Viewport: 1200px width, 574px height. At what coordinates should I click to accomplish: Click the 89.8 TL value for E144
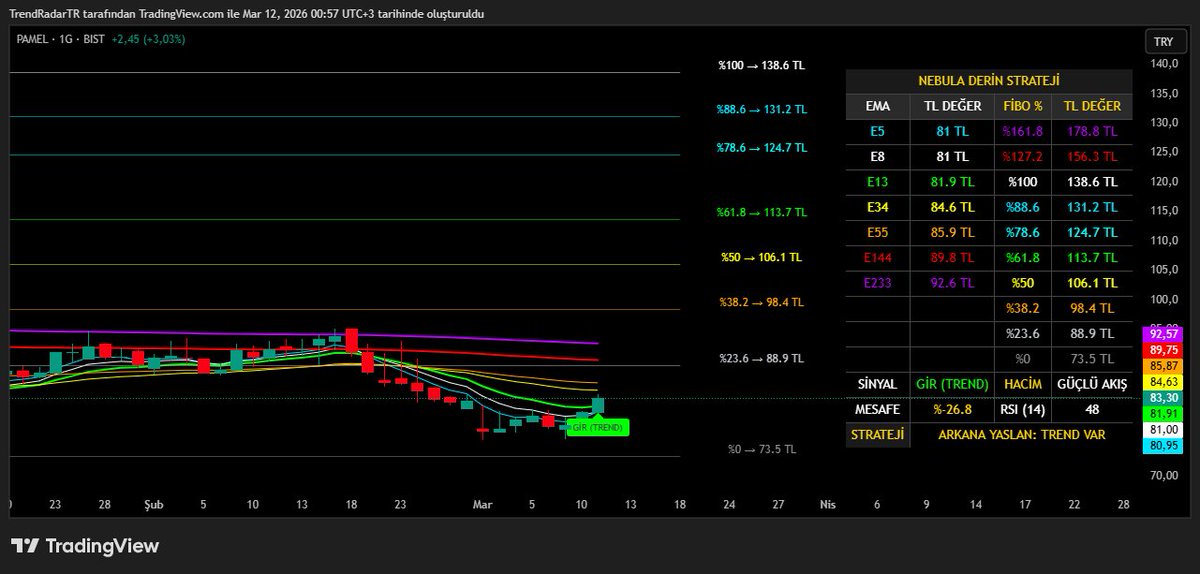(951, 258)
